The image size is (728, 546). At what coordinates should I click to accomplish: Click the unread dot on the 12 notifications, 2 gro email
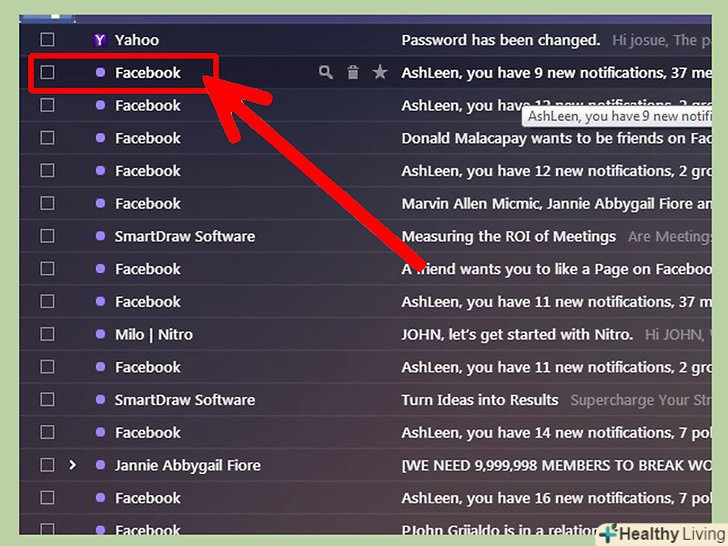click(100, 170)
